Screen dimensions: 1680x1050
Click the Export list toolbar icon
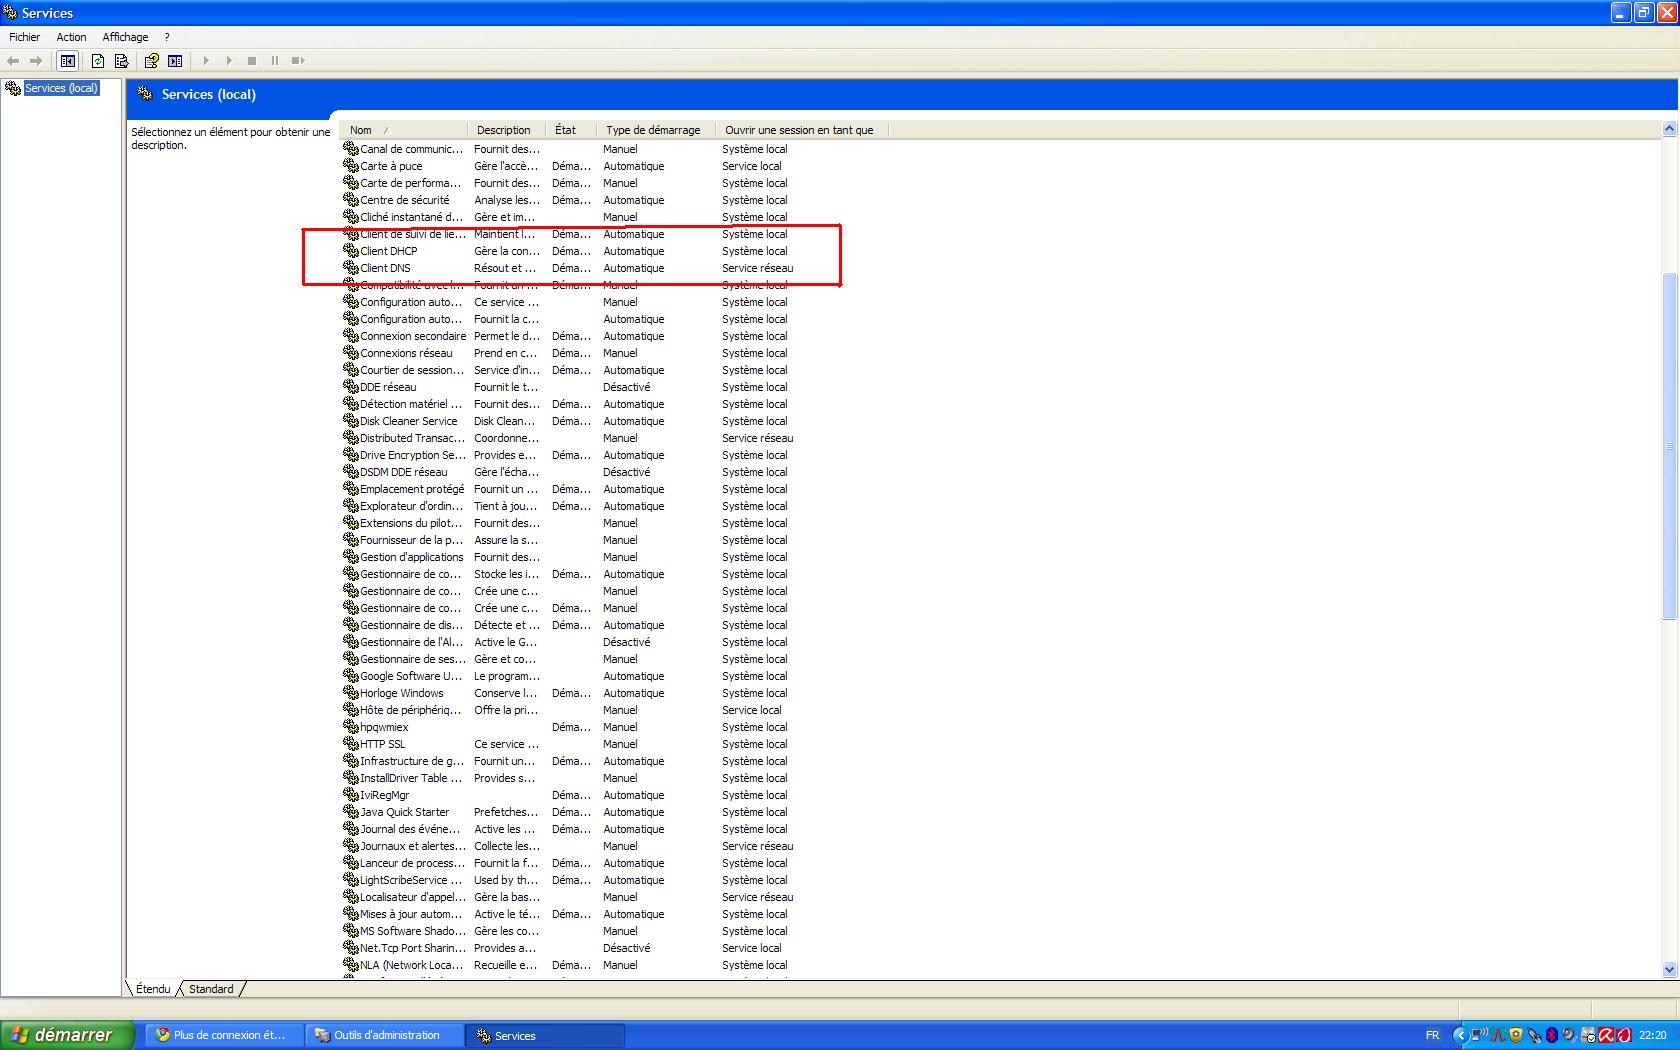tap(121, 61)
